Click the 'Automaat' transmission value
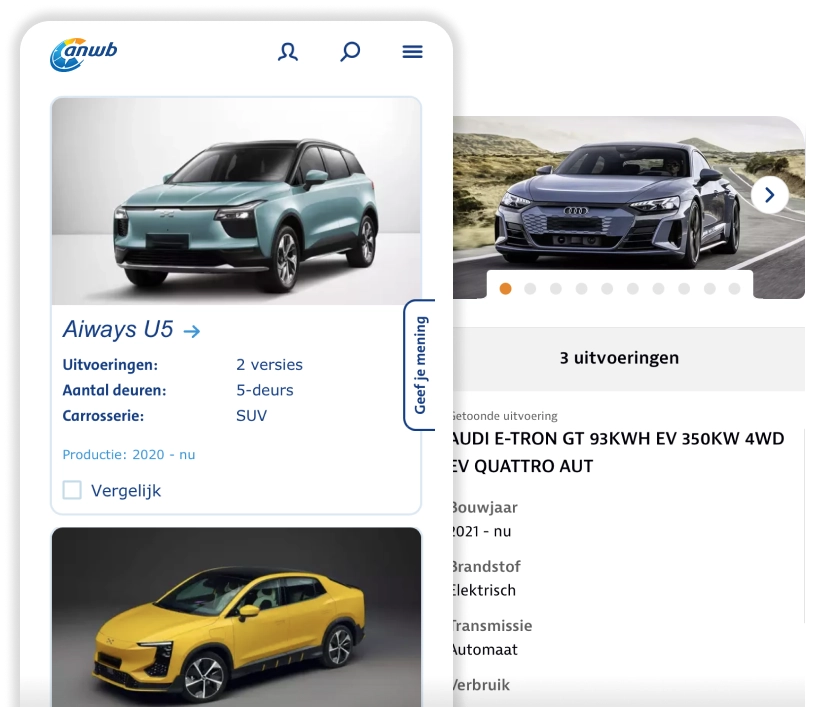The width and height of the screenshot is (825, 707). click(x=485, y=650)
